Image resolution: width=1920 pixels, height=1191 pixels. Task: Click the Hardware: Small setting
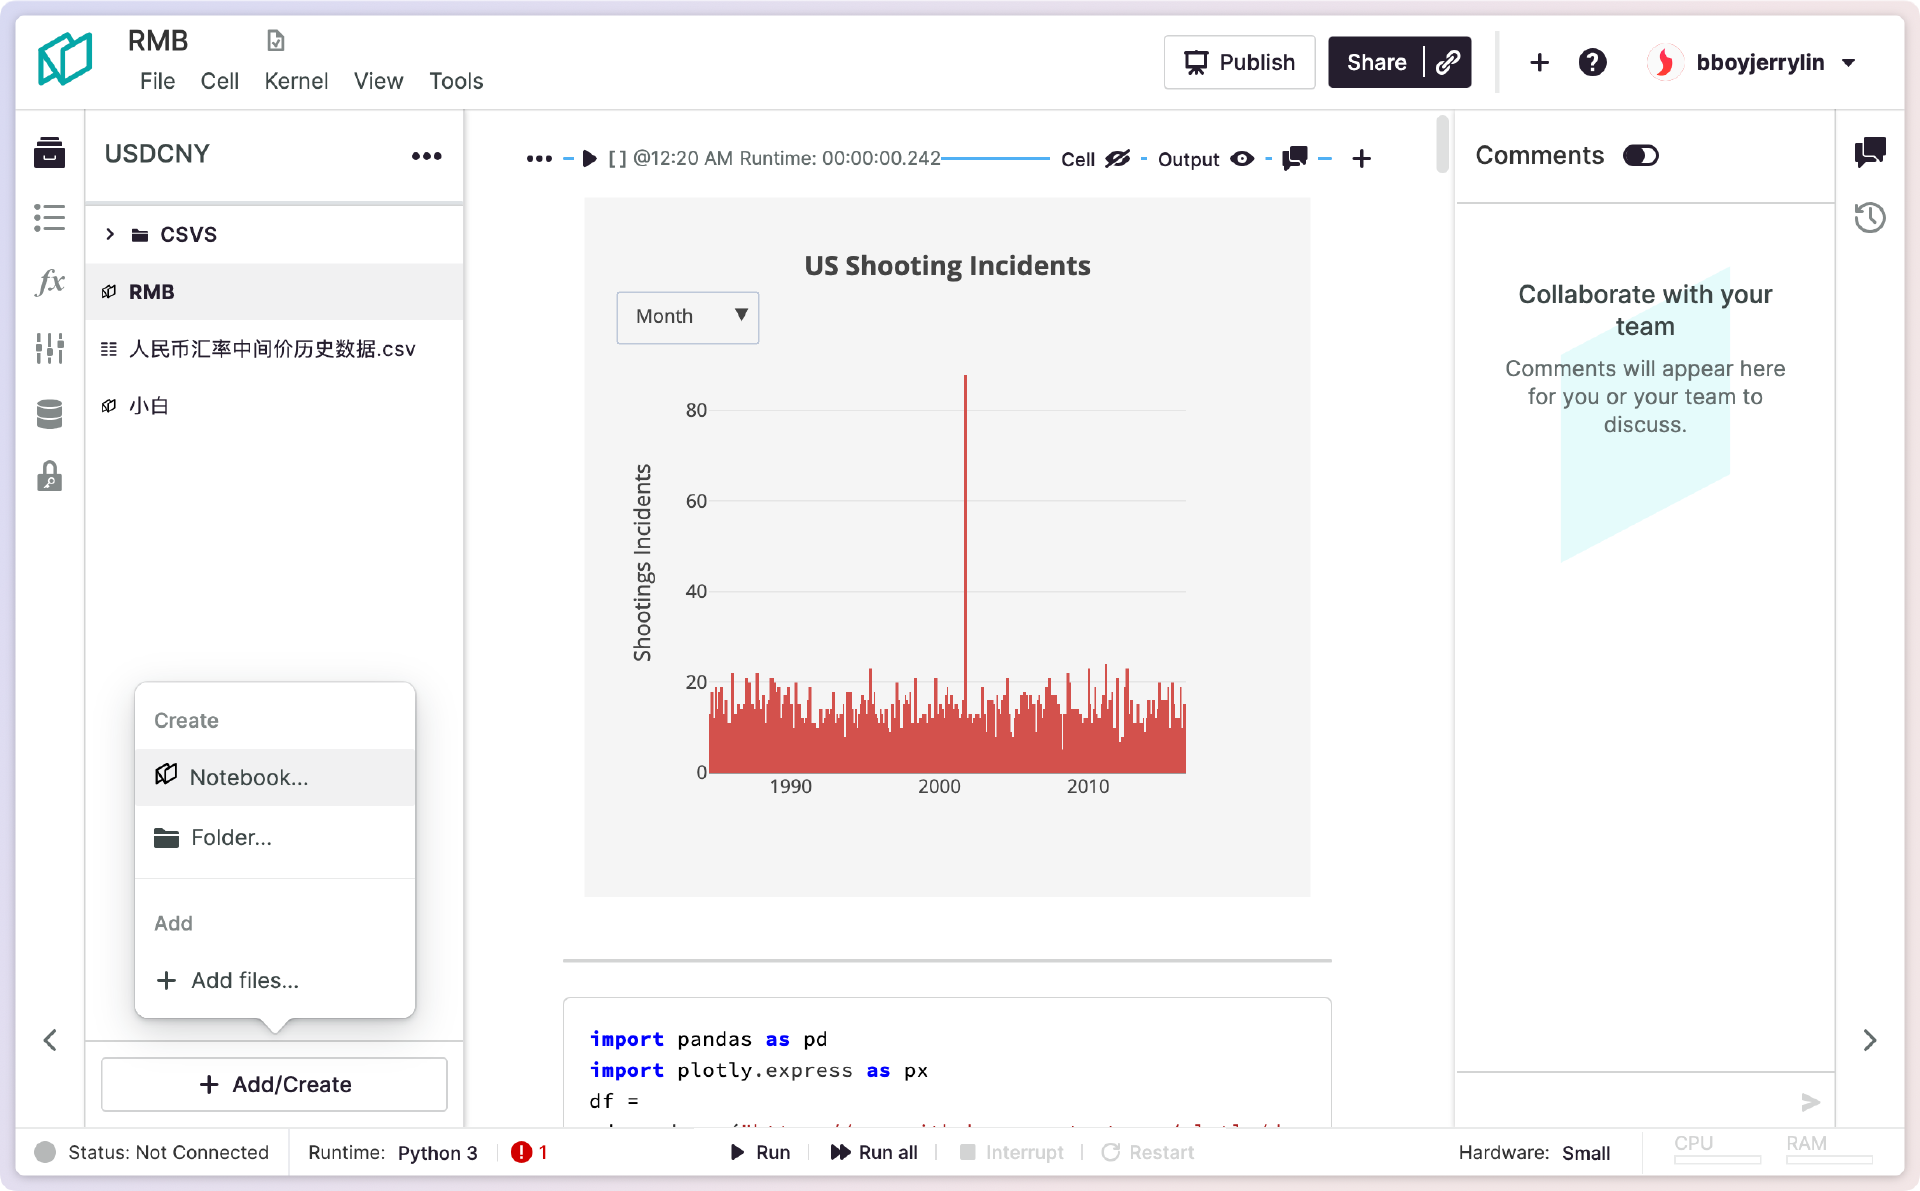1534,1152
